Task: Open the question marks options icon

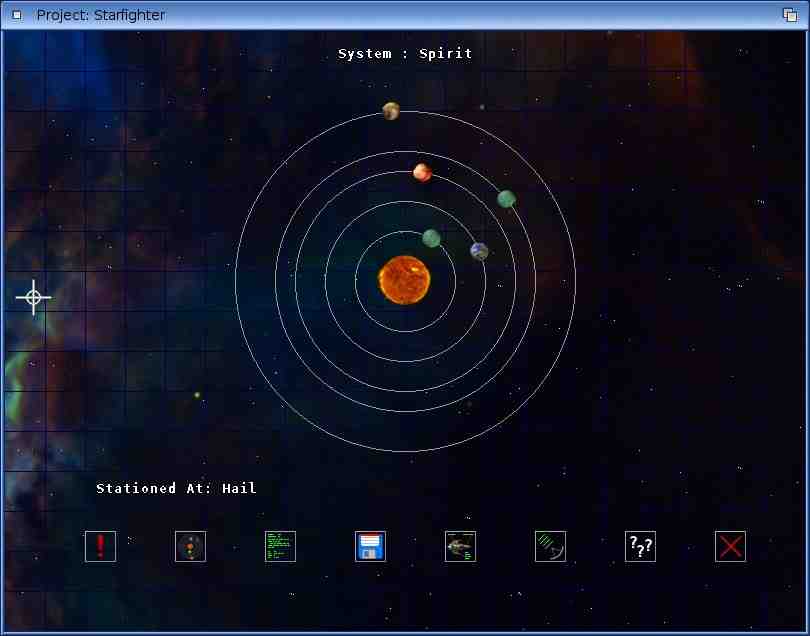Action: click(640, 546)
